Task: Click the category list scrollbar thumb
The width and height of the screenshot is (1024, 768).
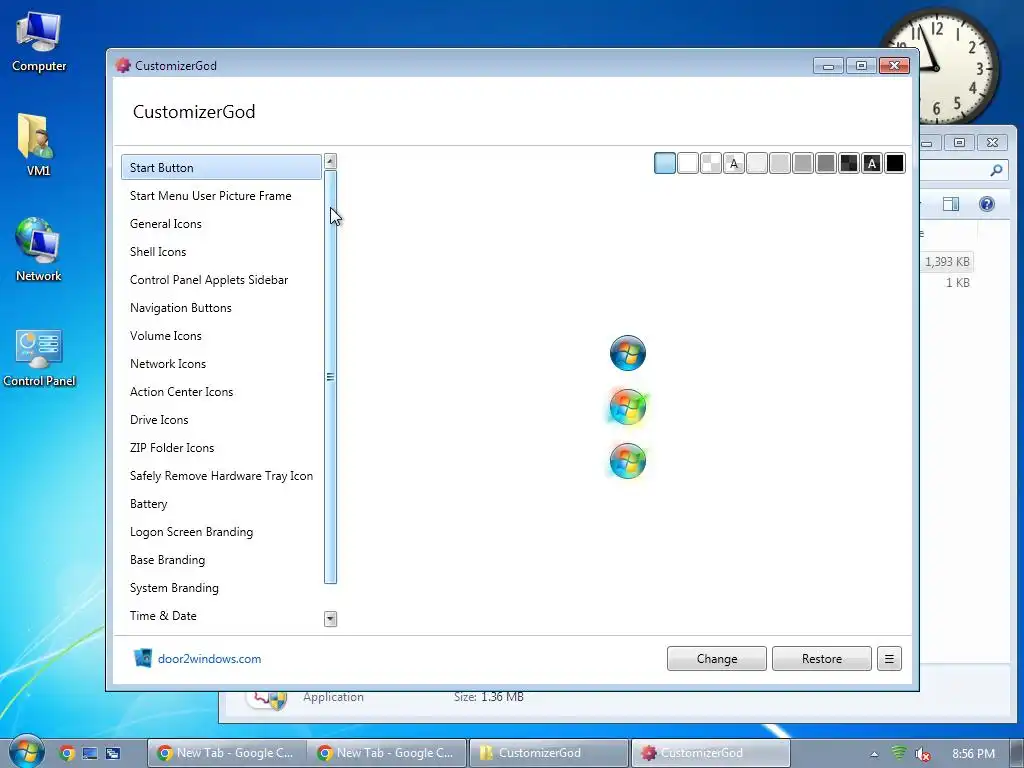Action: [330, 377]
